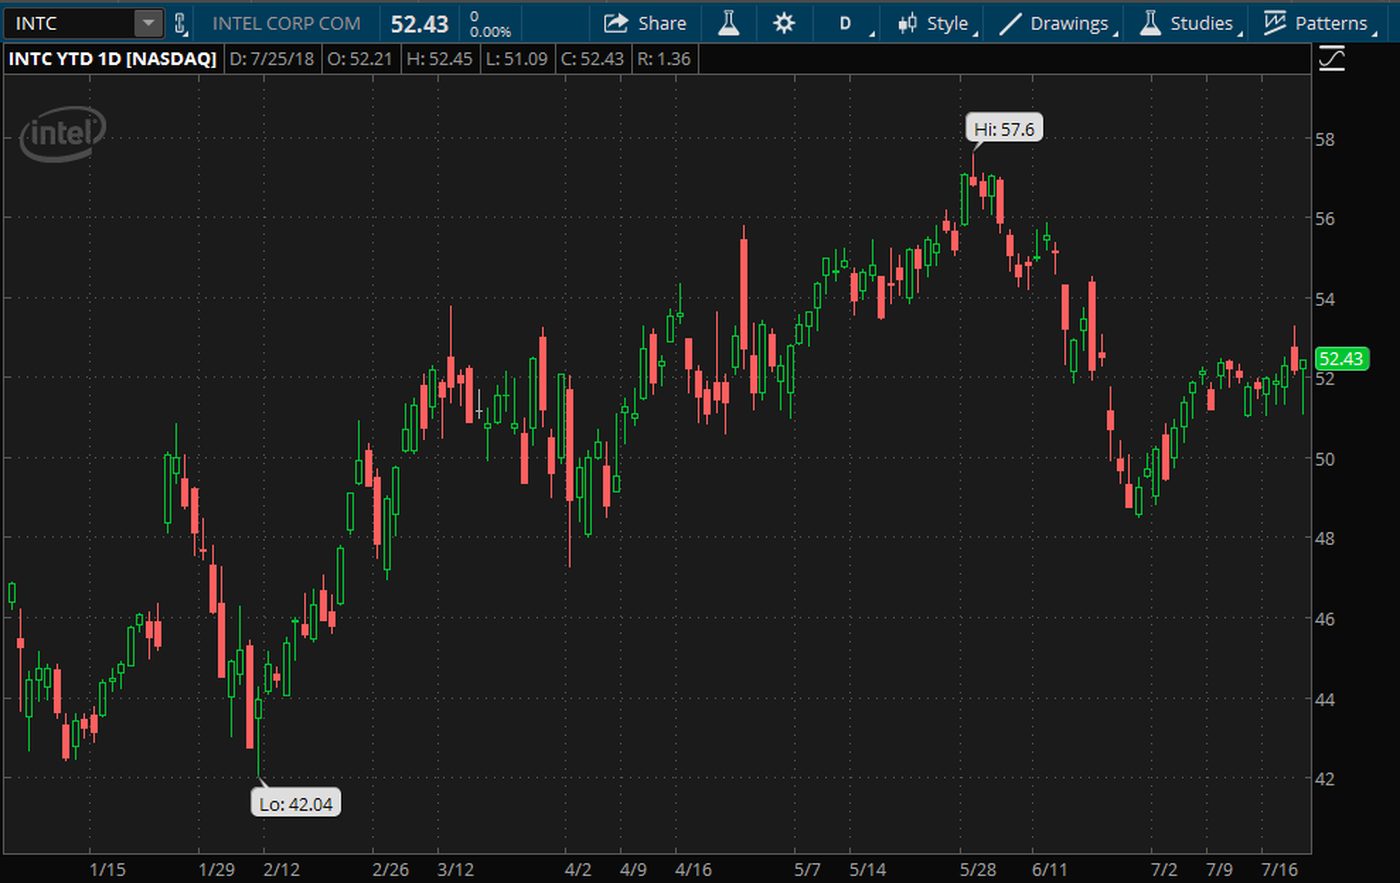Open the Drawings menu
Screen dimensions: 1400x883
(x=1058, y=23)
